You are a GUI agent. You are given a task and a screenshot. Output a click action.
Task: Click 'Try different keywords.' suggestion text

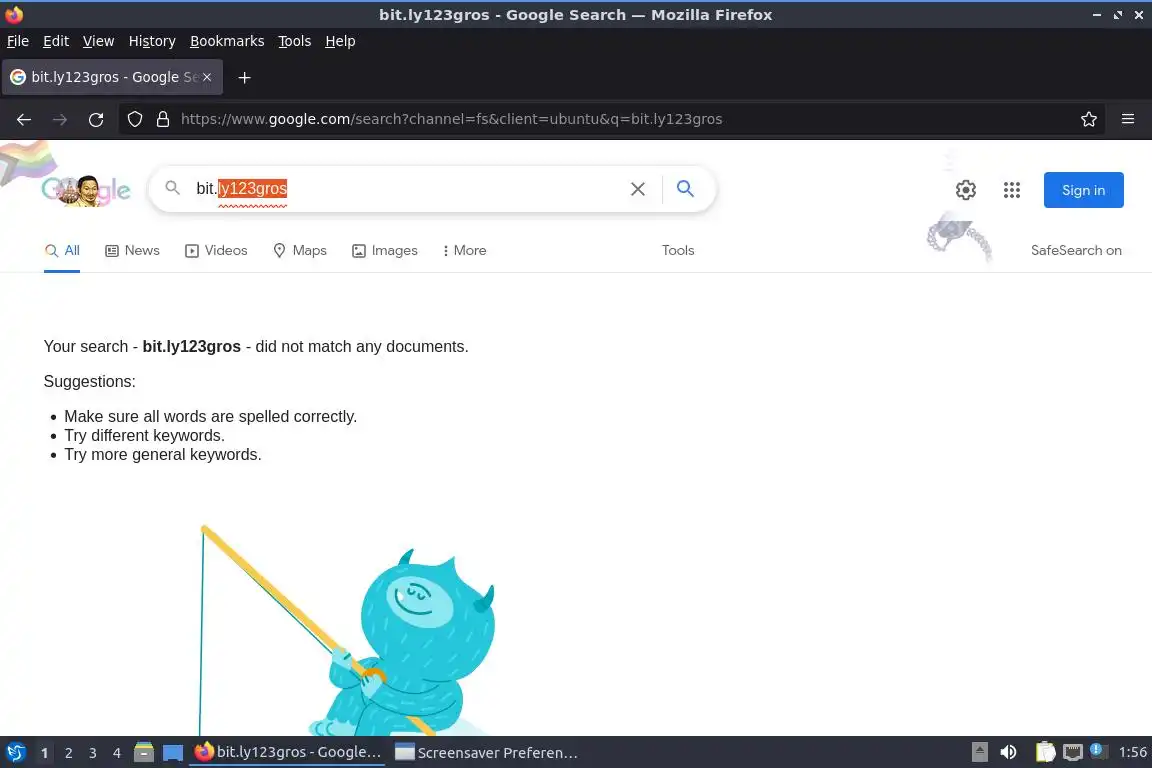(144, 436)
